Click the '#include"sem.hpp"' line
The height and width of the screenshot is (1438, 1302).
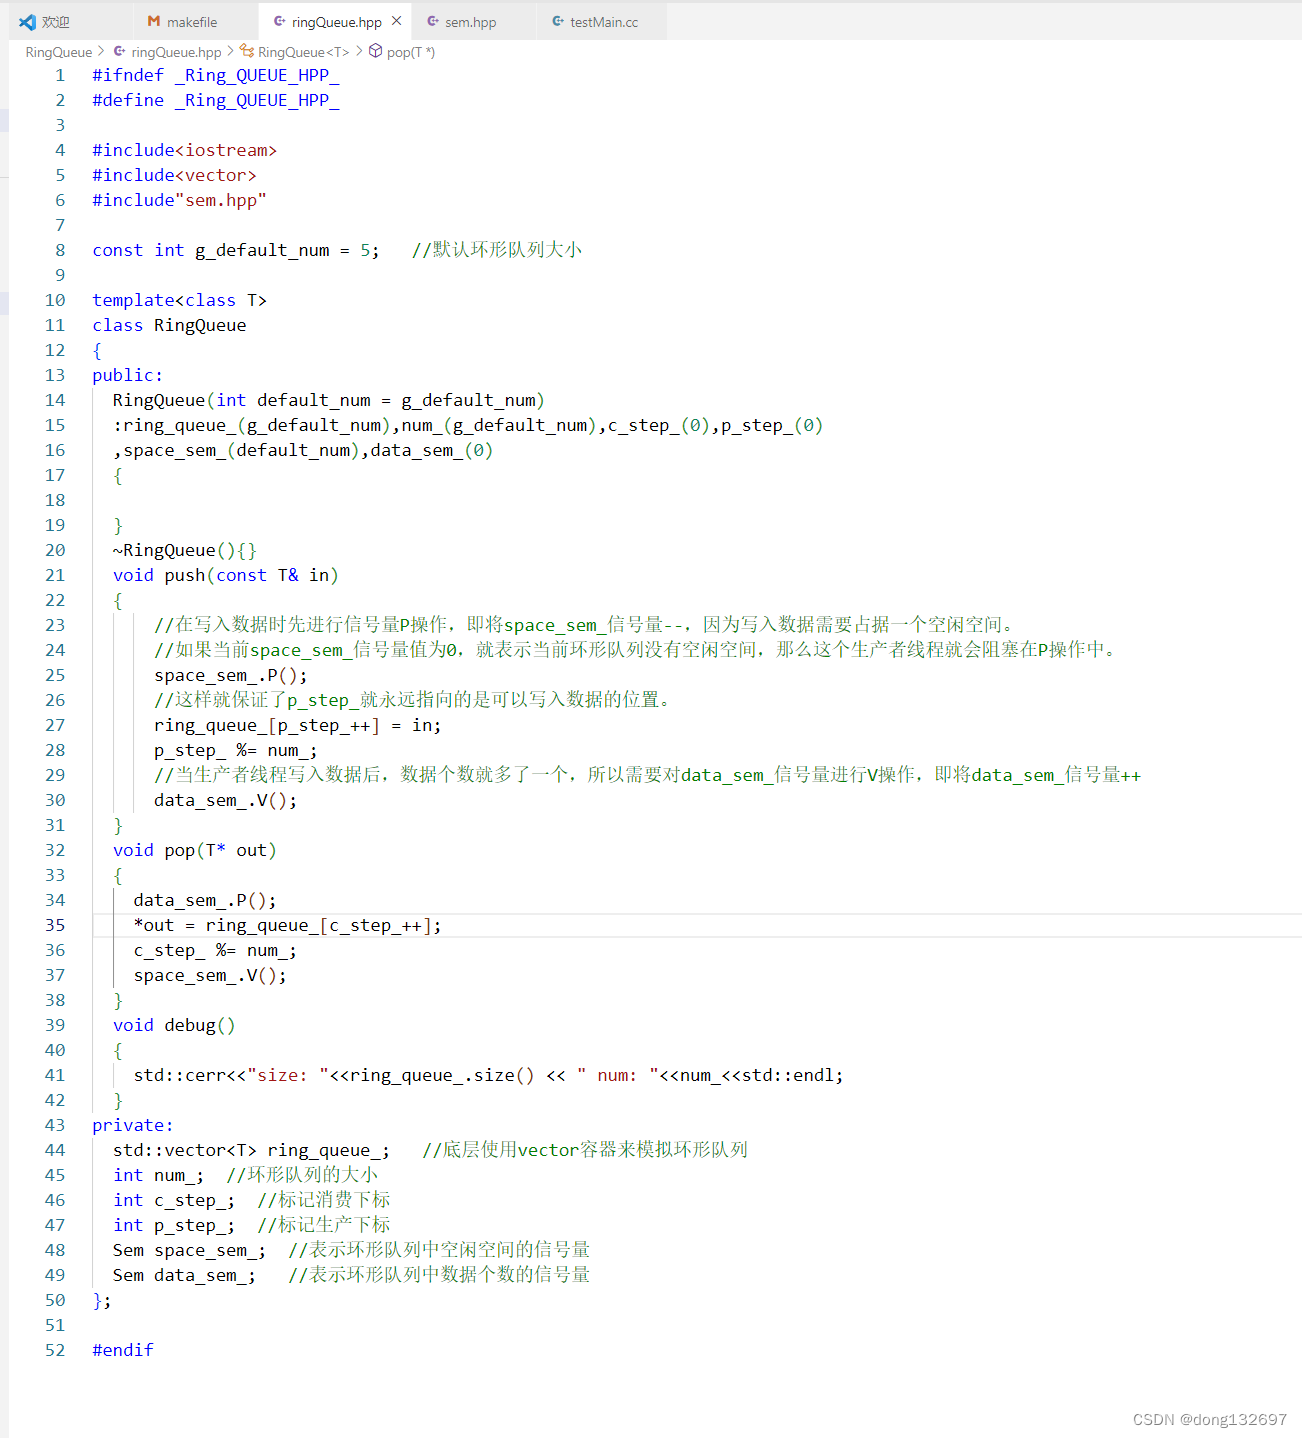click(x=179, y=200)
